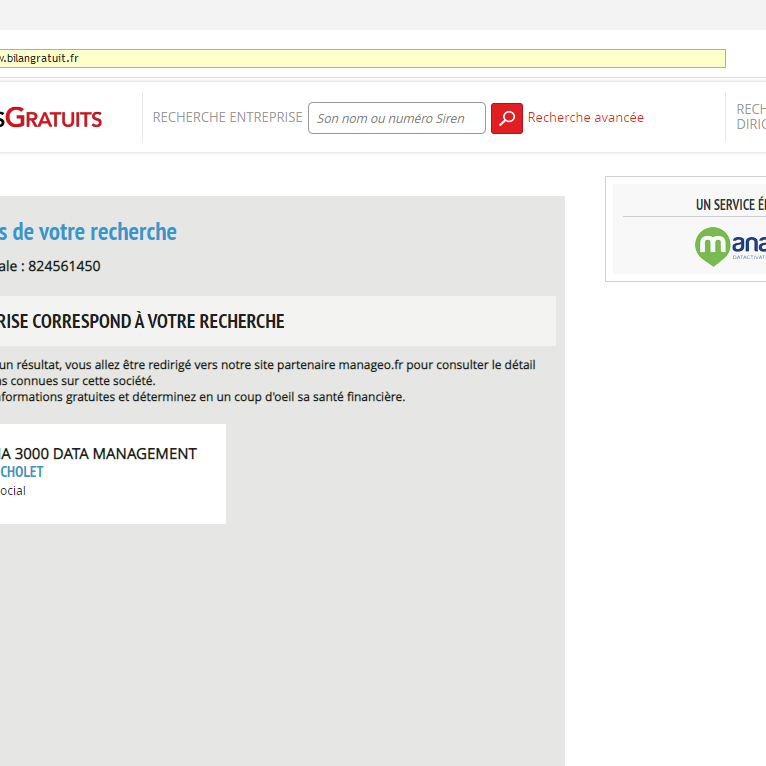Click the yellow bilangratuit.fr address bar
The image size is (766, 766).
coord(360,59)
